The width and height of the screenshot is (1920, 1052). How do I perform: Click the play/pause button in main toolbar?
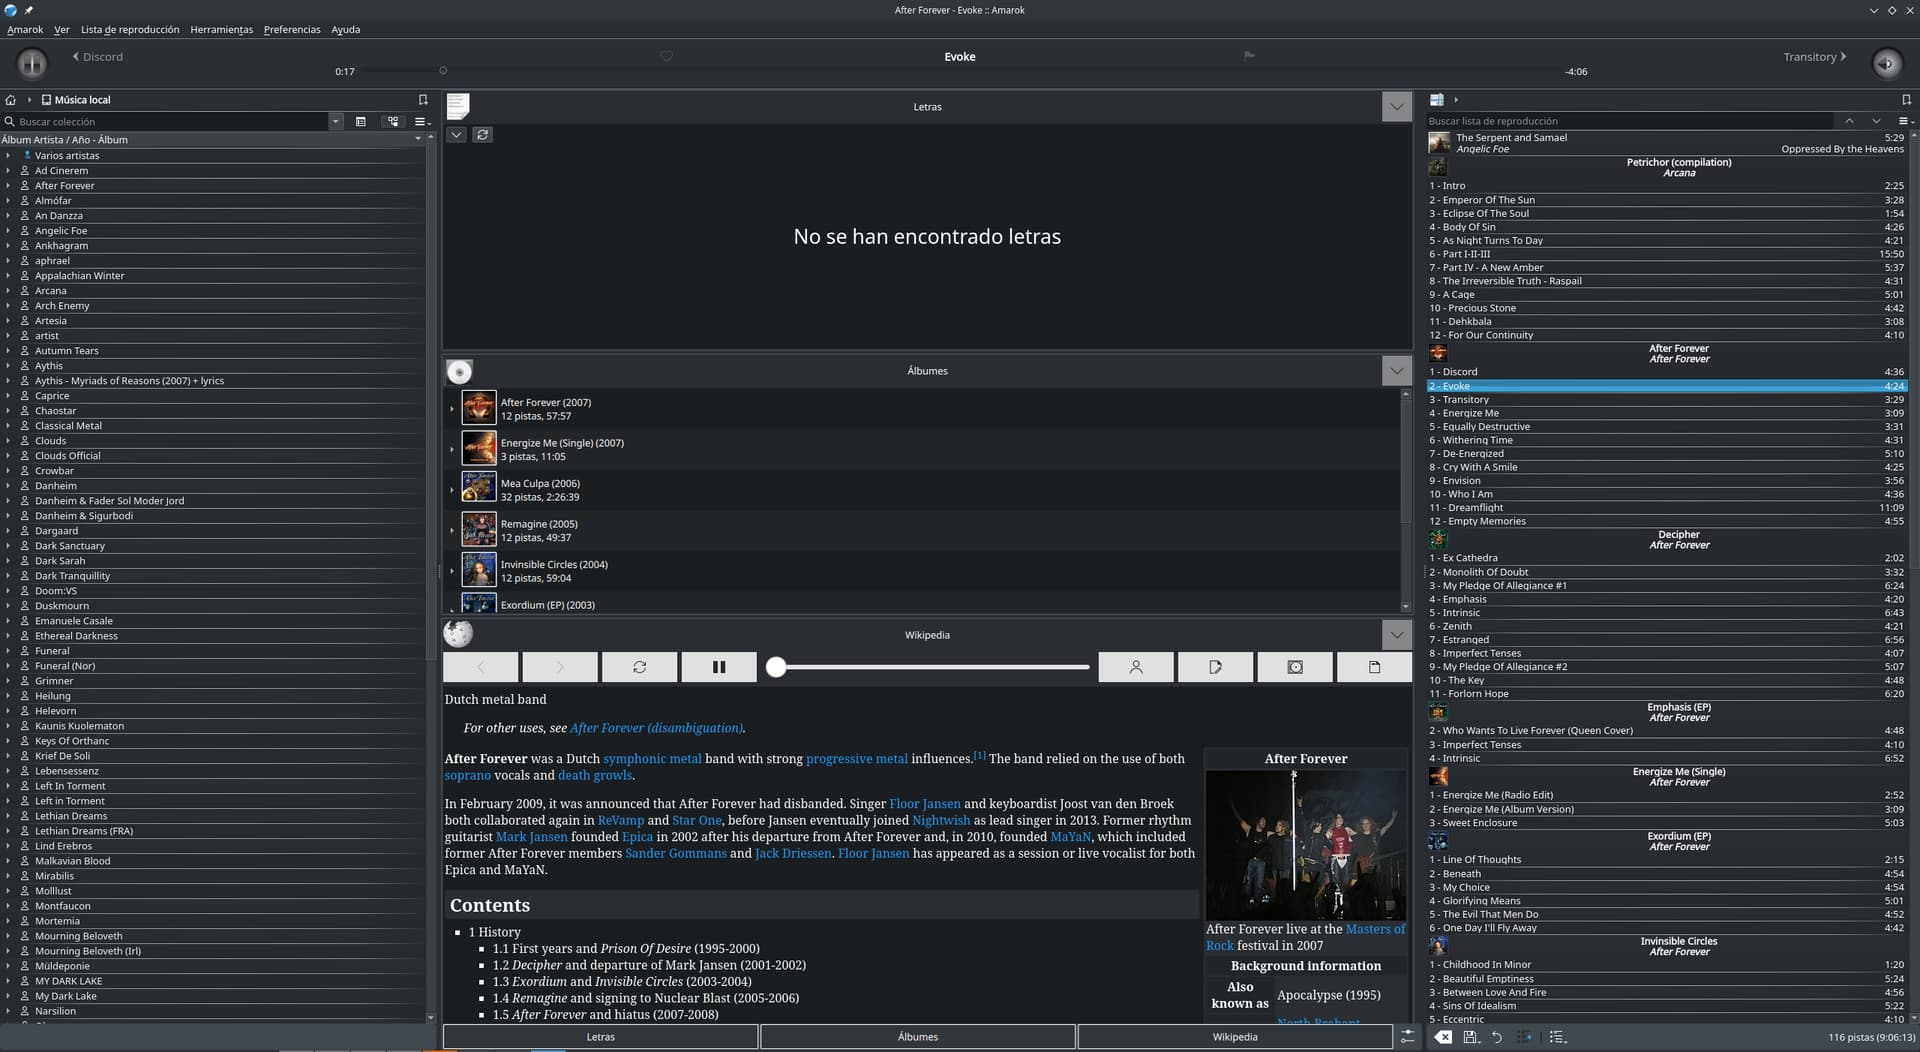[32, 63]
